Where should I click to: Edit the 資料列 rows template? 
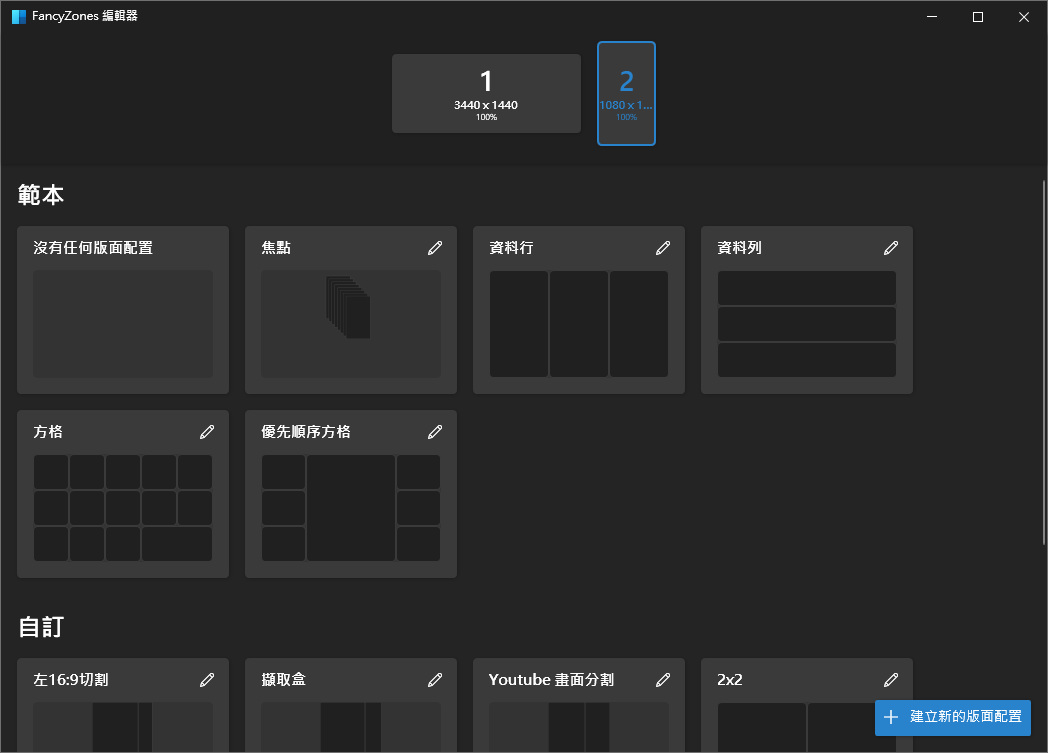tap(891, 247)
